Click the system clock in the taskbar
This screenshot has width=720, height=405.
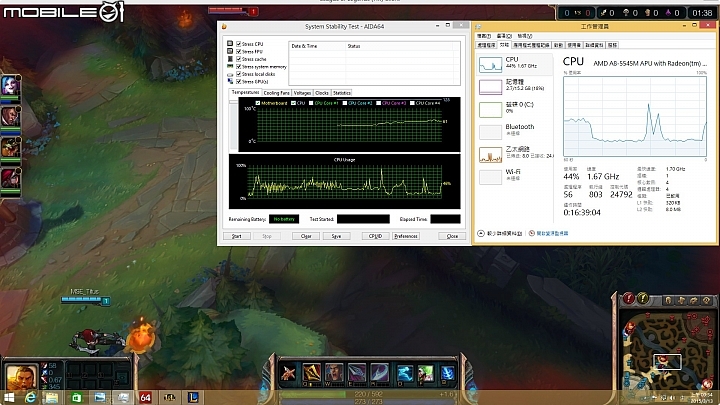[x=703, y=398]
